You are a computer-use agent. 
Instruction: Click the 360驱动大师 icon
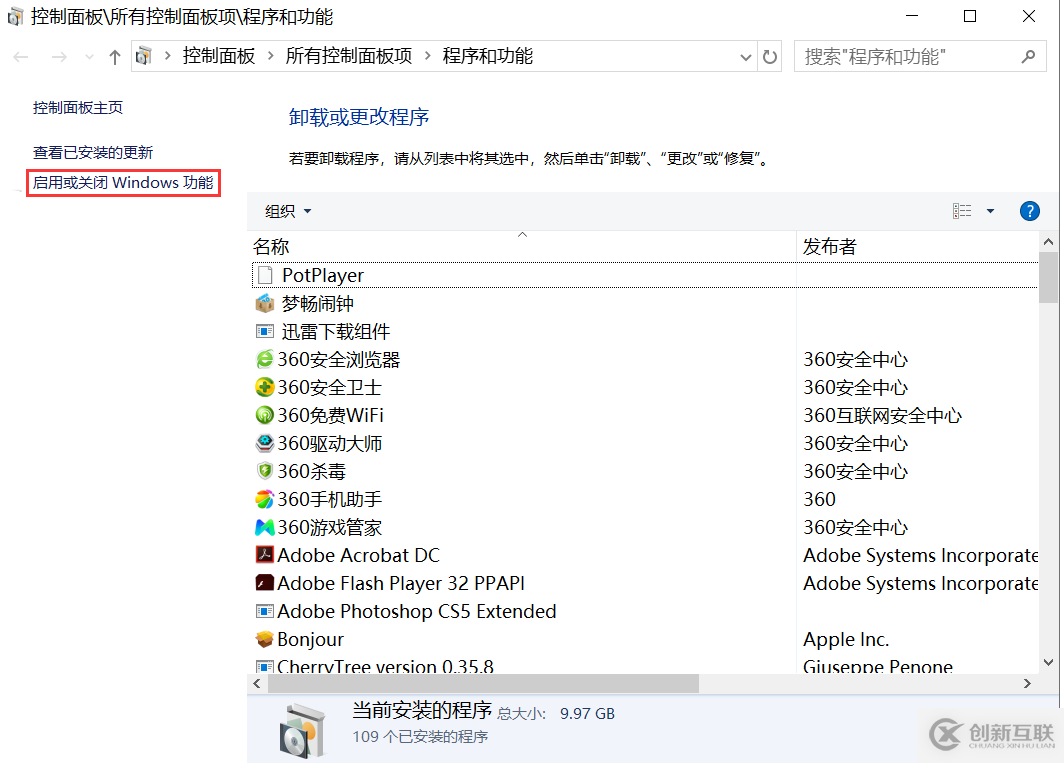pyautogui.click(x=265, y=443)
